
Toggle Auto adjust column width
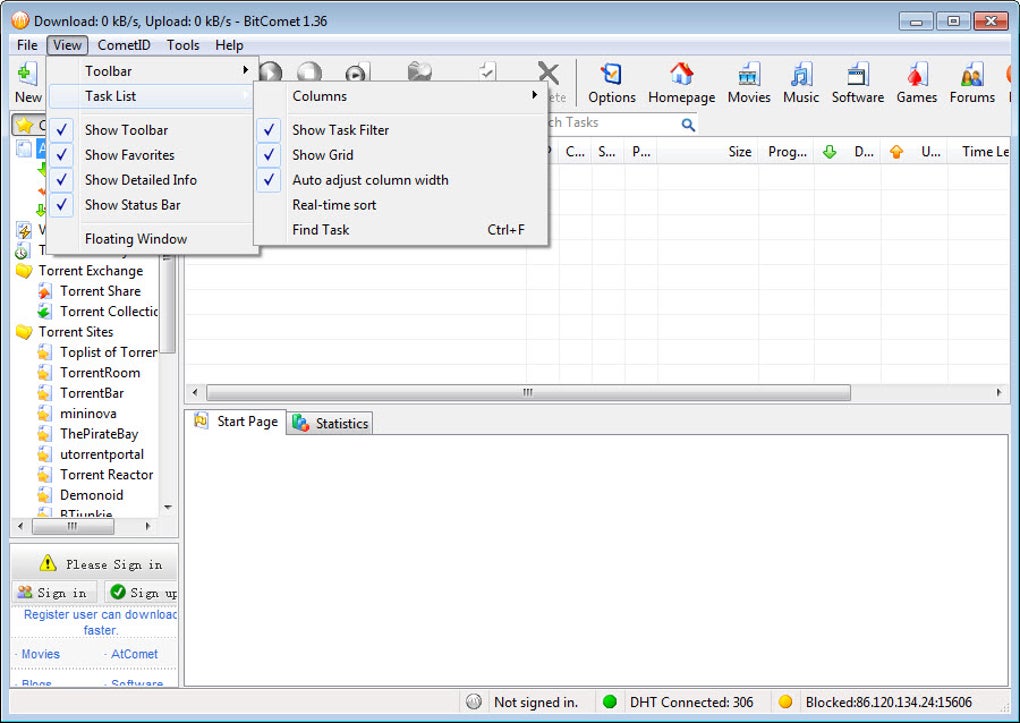point(400,180)
